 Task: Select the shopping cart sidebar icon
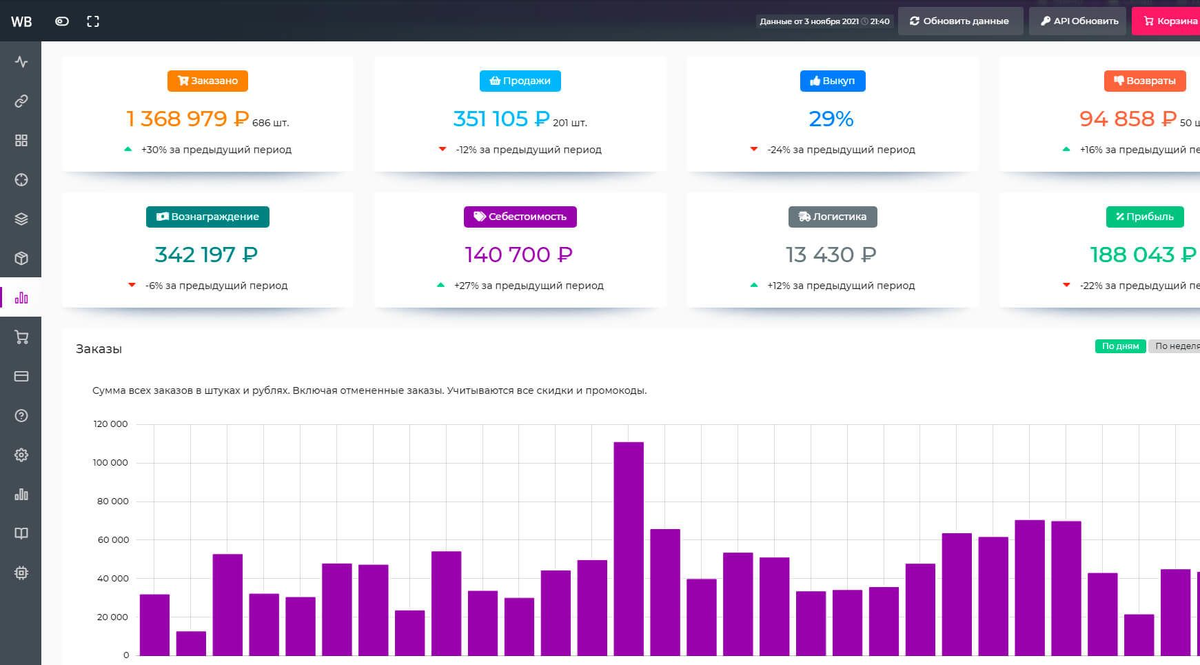21,337
